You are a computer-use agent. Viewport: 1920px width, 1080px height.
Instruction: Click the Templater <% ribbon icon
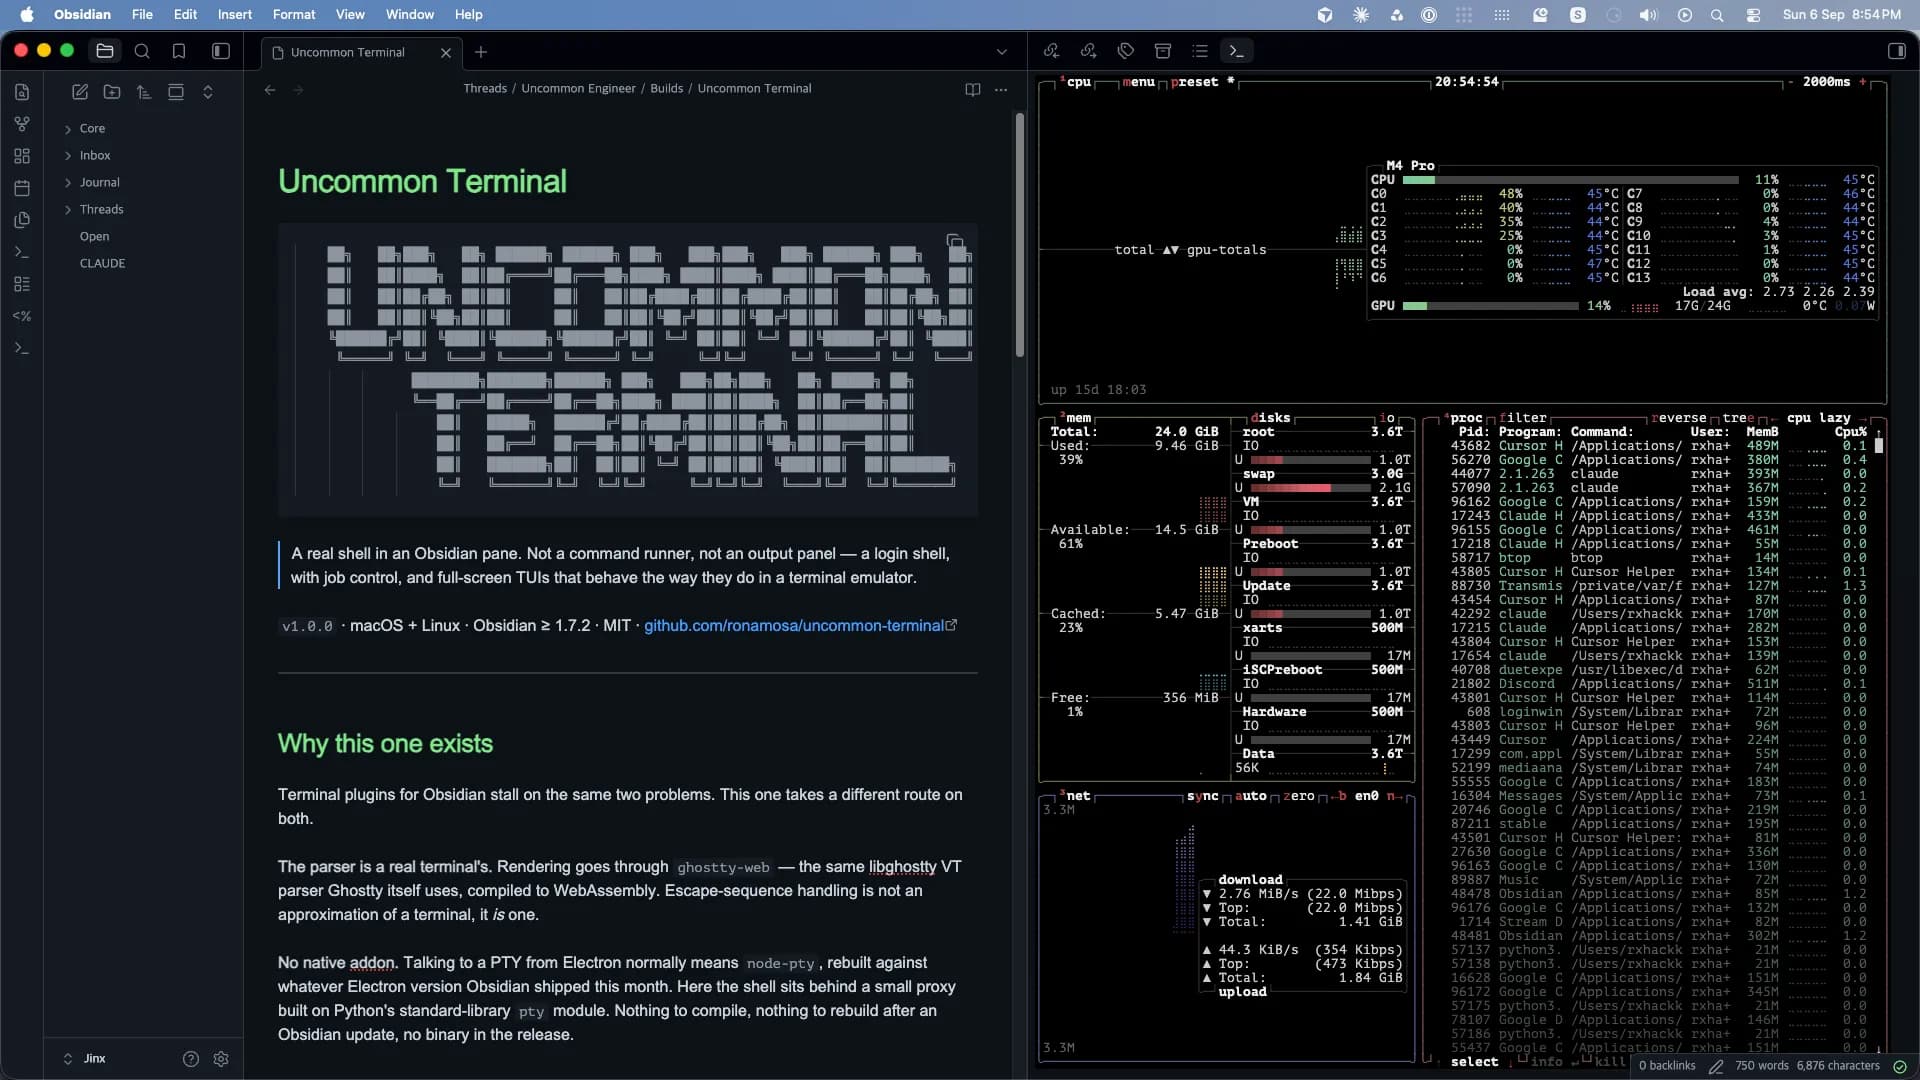pos(22,316)
